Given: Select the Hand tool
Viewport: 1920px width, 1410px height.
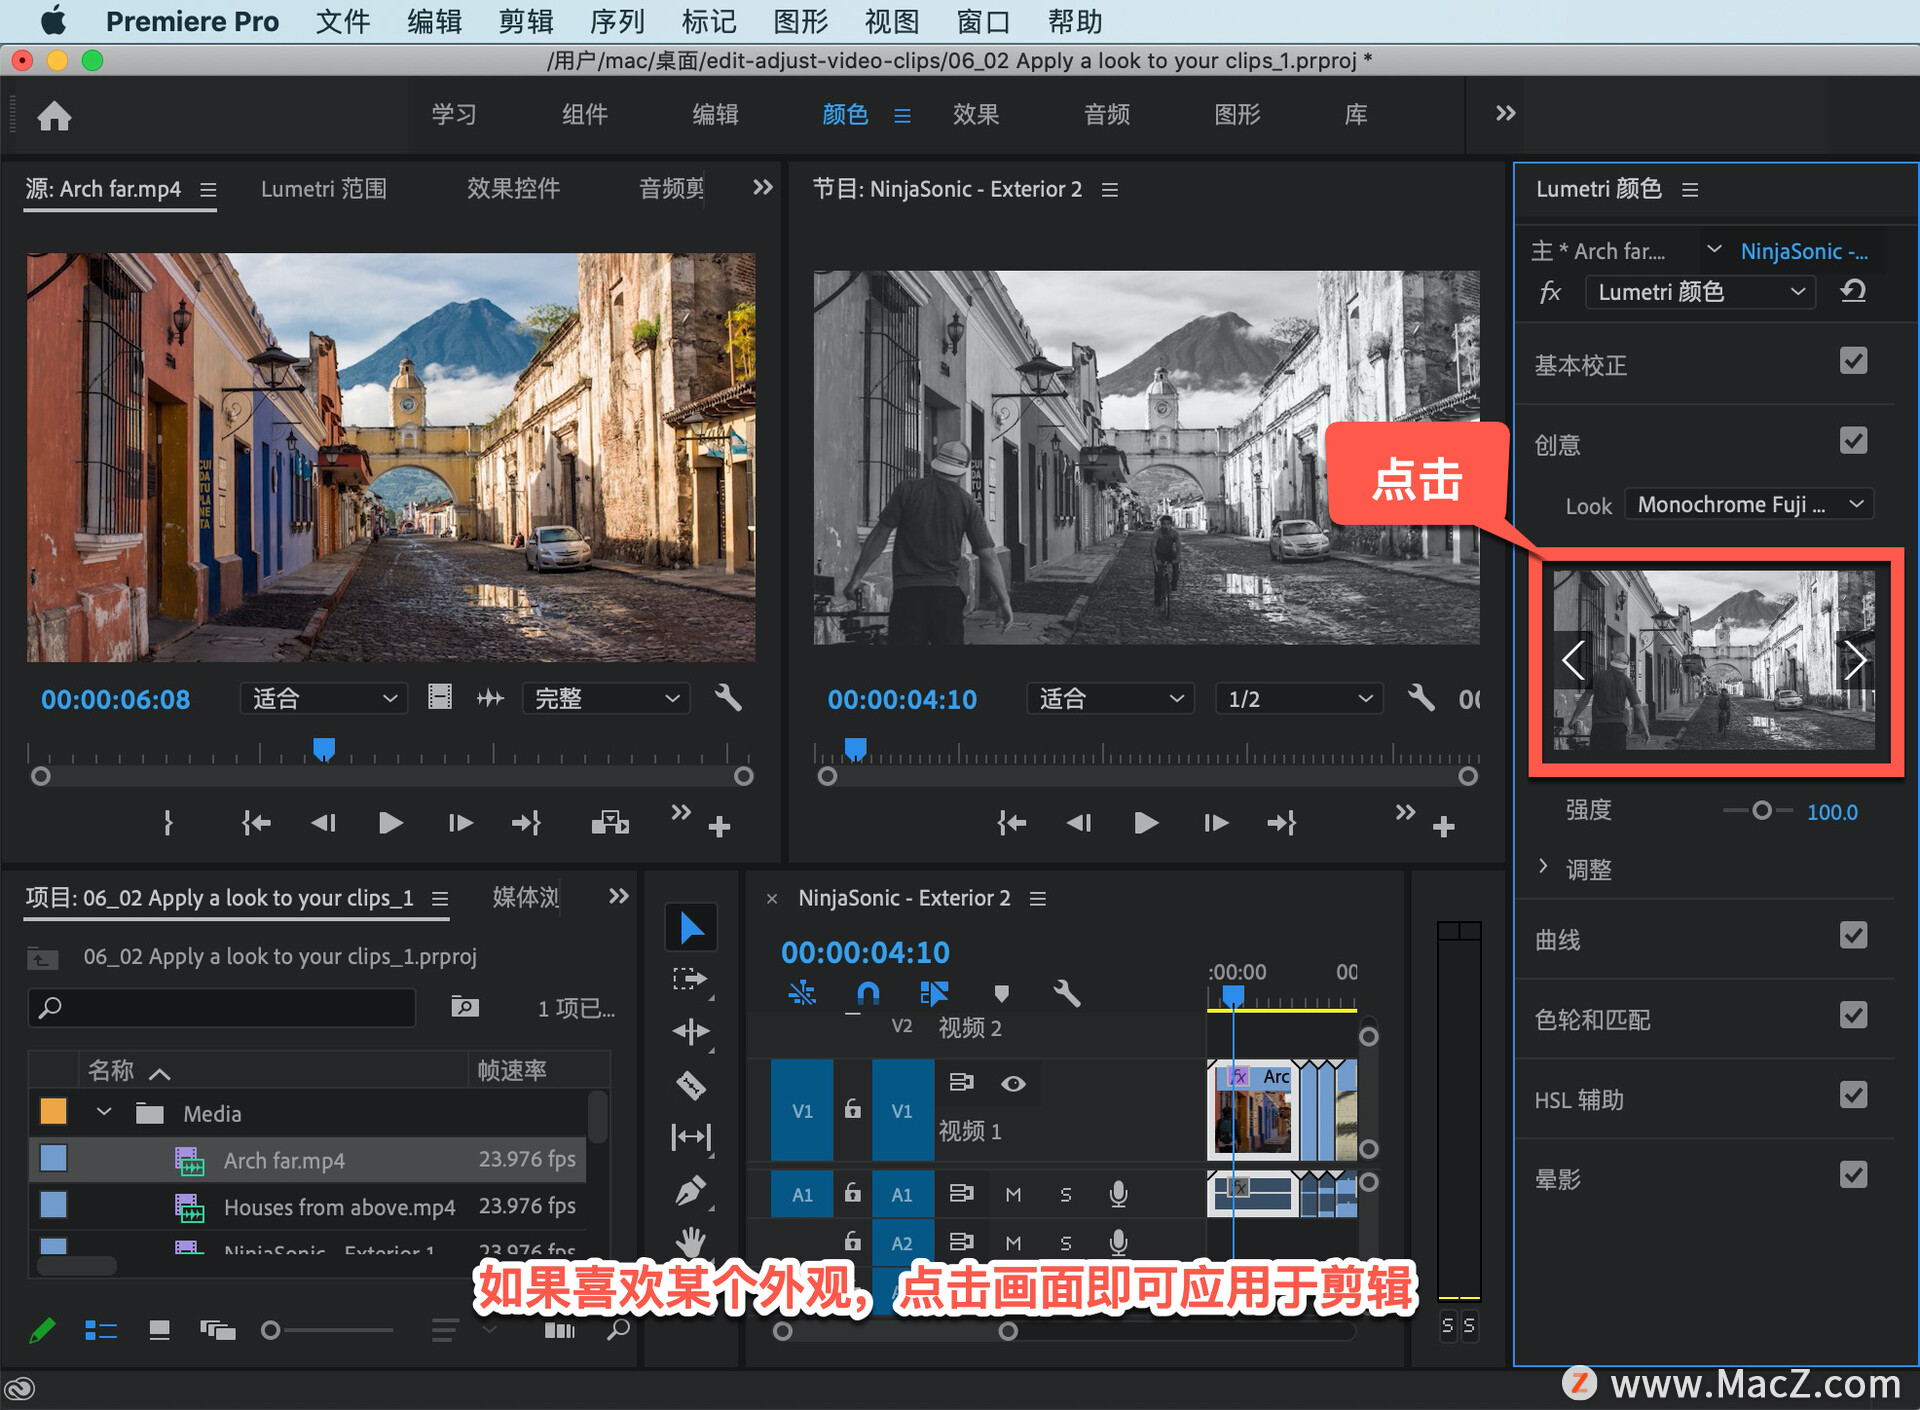Looking at the screenshot, I should 691,1243.
